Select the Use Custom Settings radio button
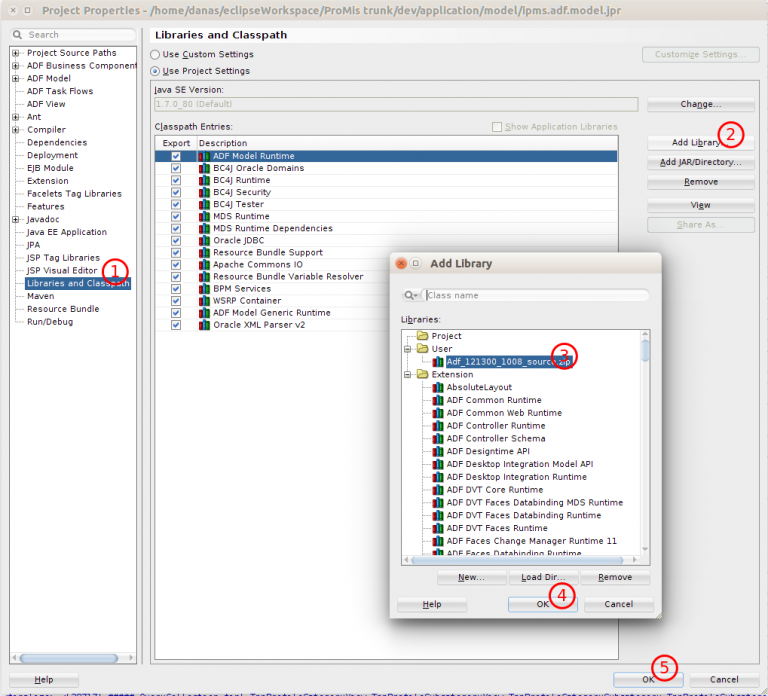This screenshot has height=696, width=768. (155, 55)
